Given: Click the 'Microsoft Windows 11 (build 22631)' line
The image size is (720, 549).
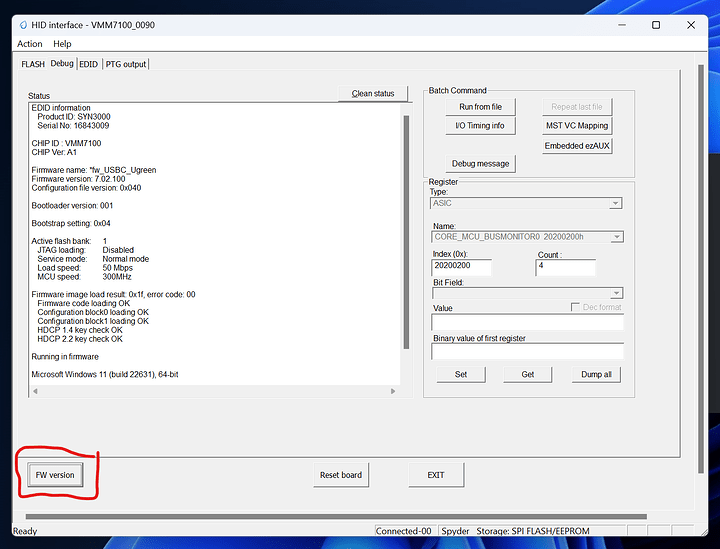Looking at the screenshot, I should [105, 375].
